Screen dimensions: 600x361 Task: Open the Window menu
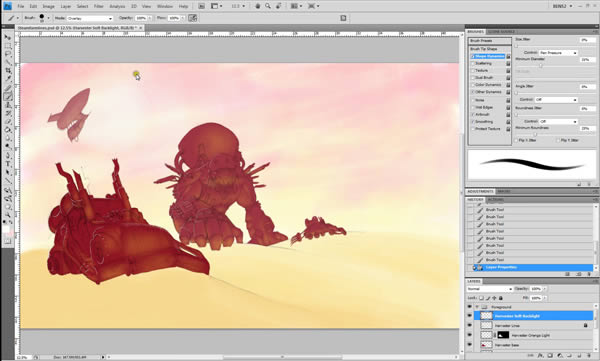pos(165,6)
